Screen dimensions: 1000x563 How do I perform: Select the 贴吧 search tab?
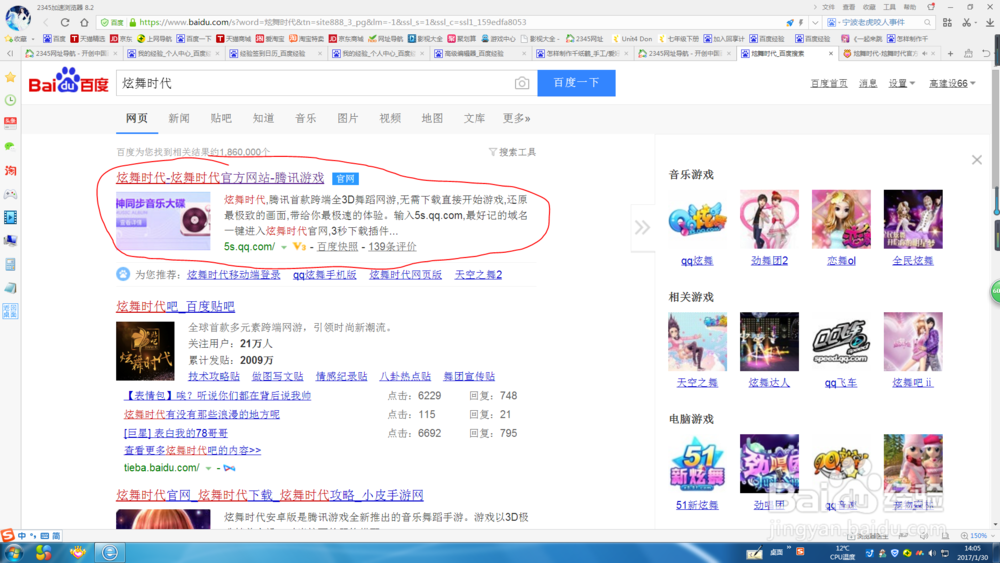pyautogui.click(x=221, y=119)
